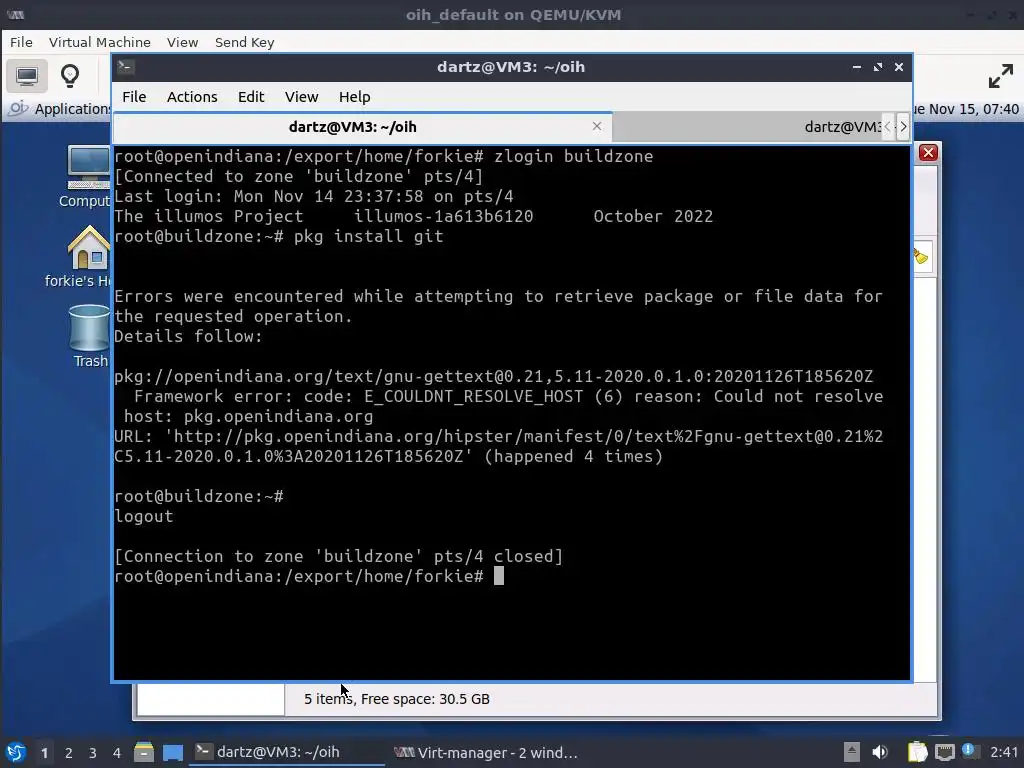Minimize the dartz@VM3 terminal window

click(x=857, y=67)
